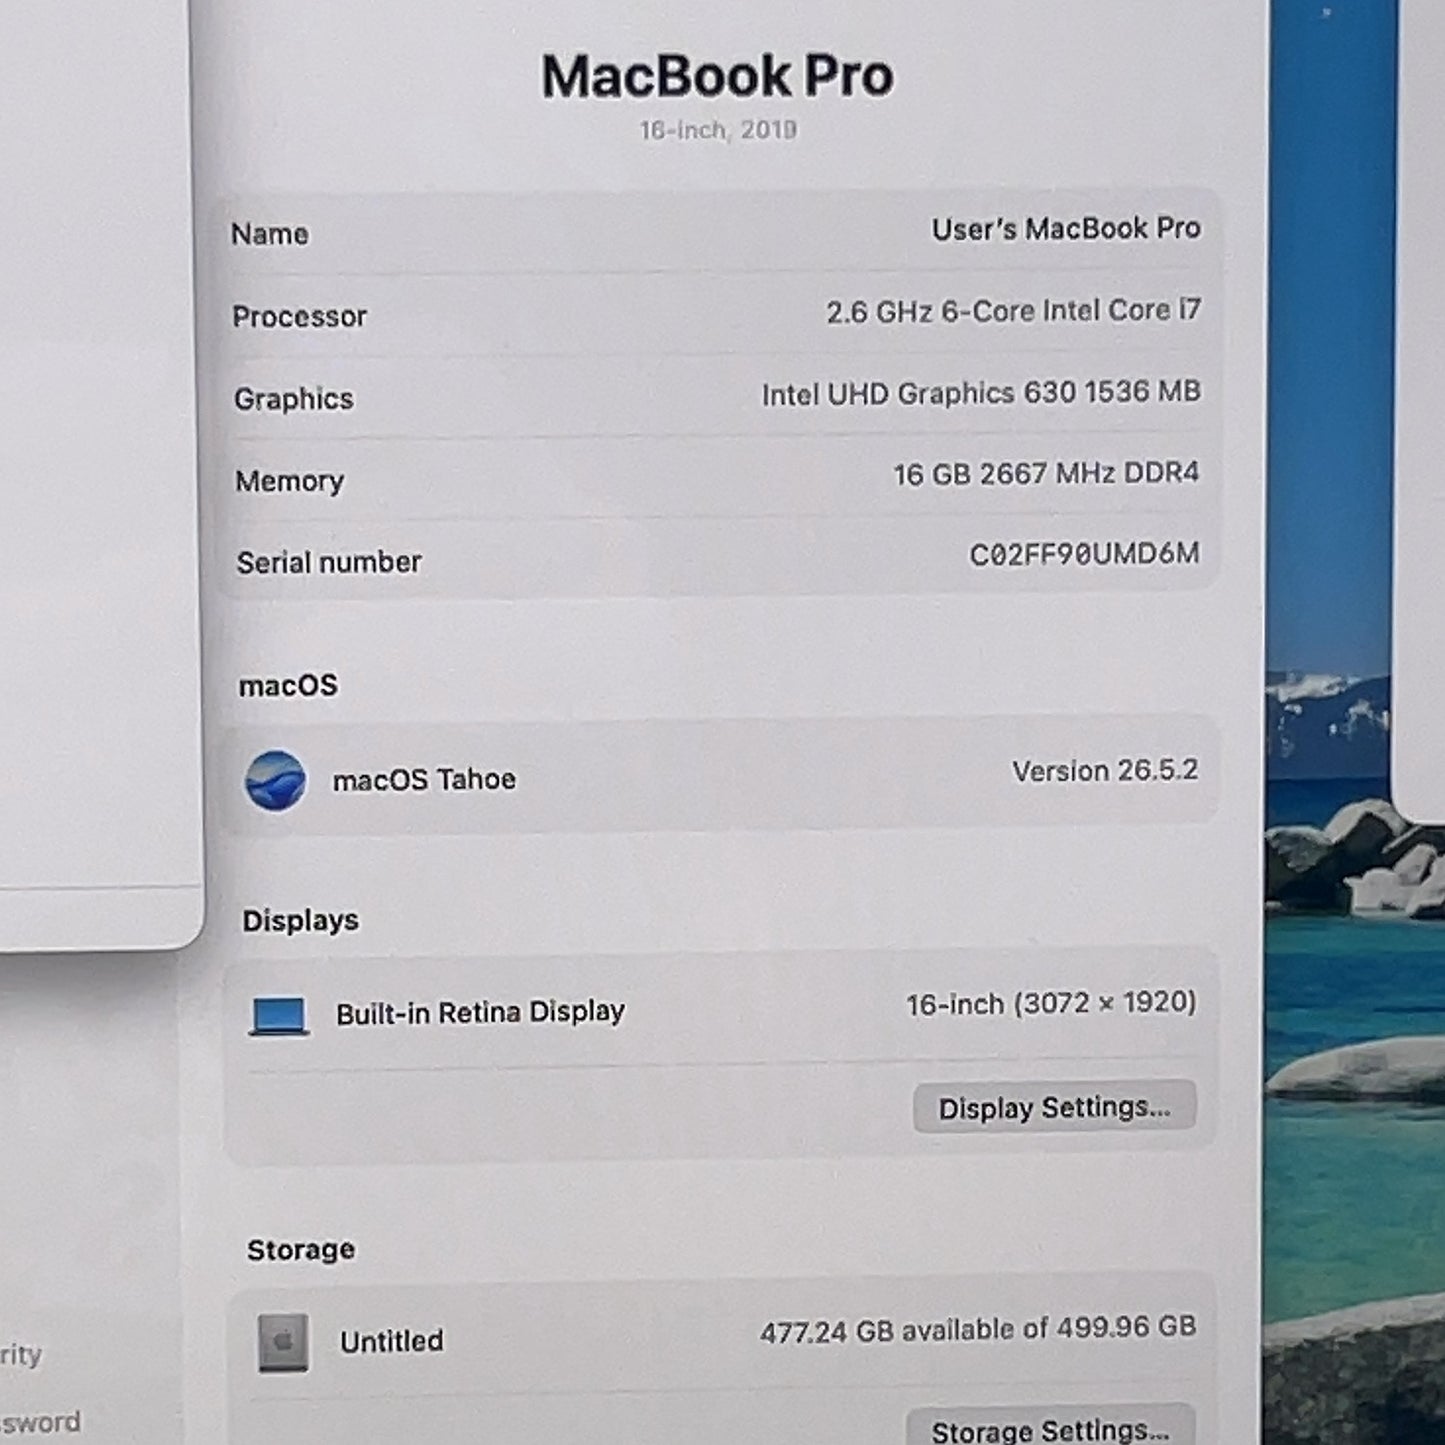Open Storage Settings
This screenshot has width=1445, height=1445.
click(1050, 1428)
